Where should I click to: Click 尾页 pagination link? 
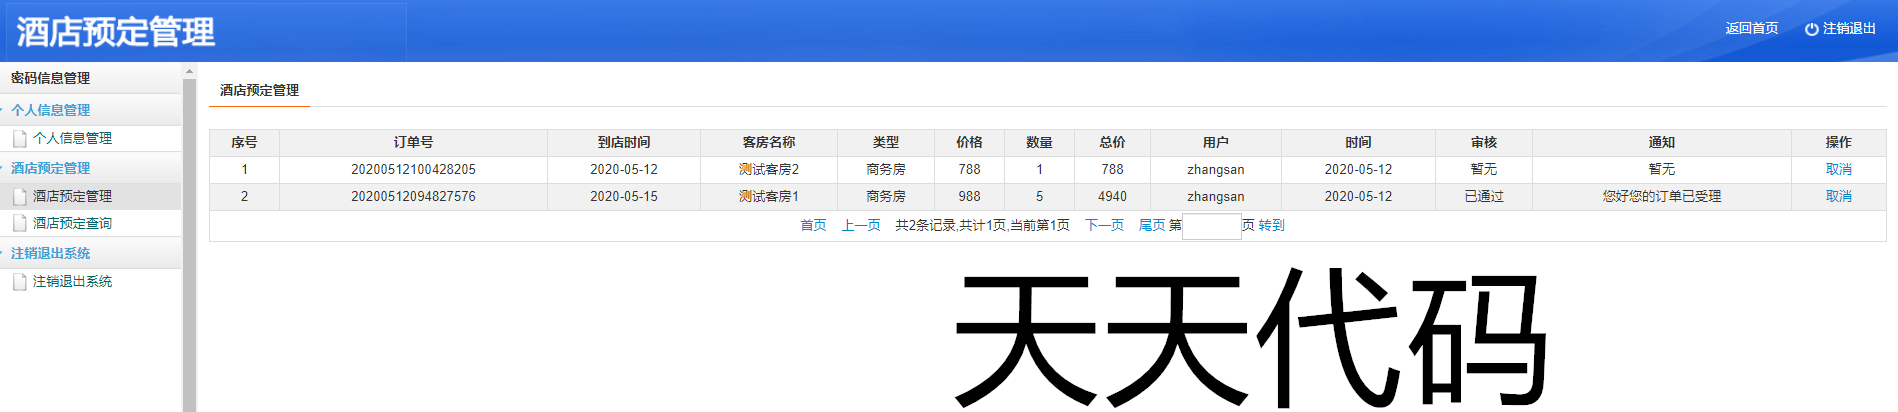(x=1152, y=225)
